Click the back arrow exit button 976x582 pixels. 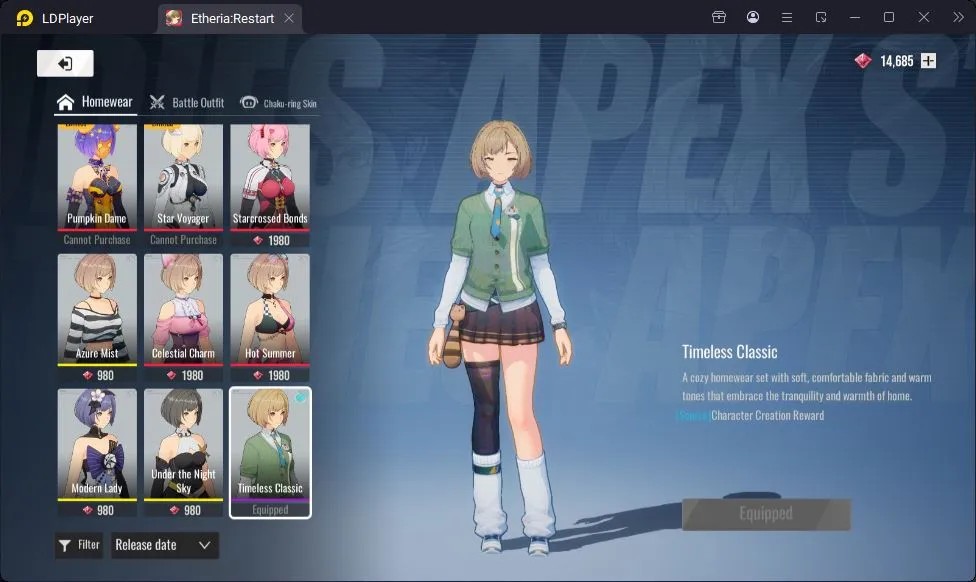coord(65,63)
